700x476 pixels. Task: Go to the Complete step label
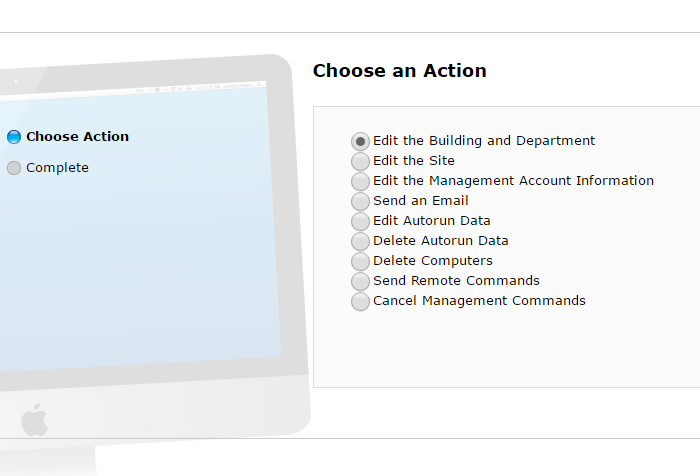point(58,167)
